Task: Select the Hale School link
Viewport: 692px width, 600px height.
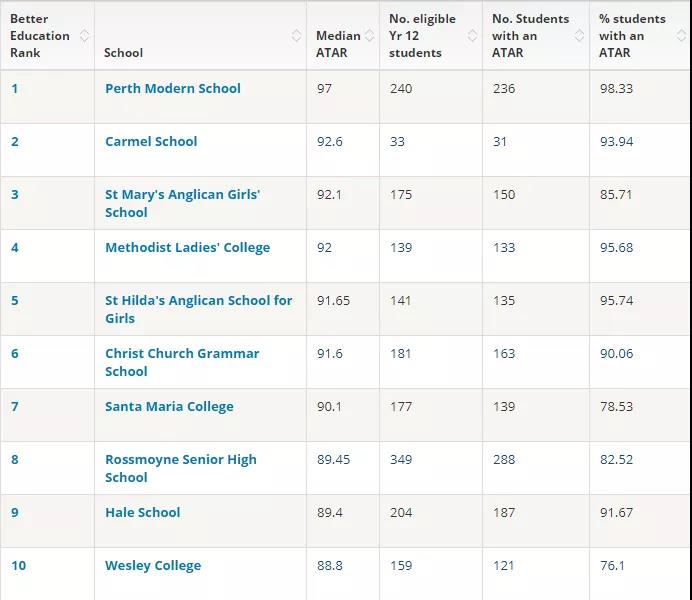Action: point(142,512)
